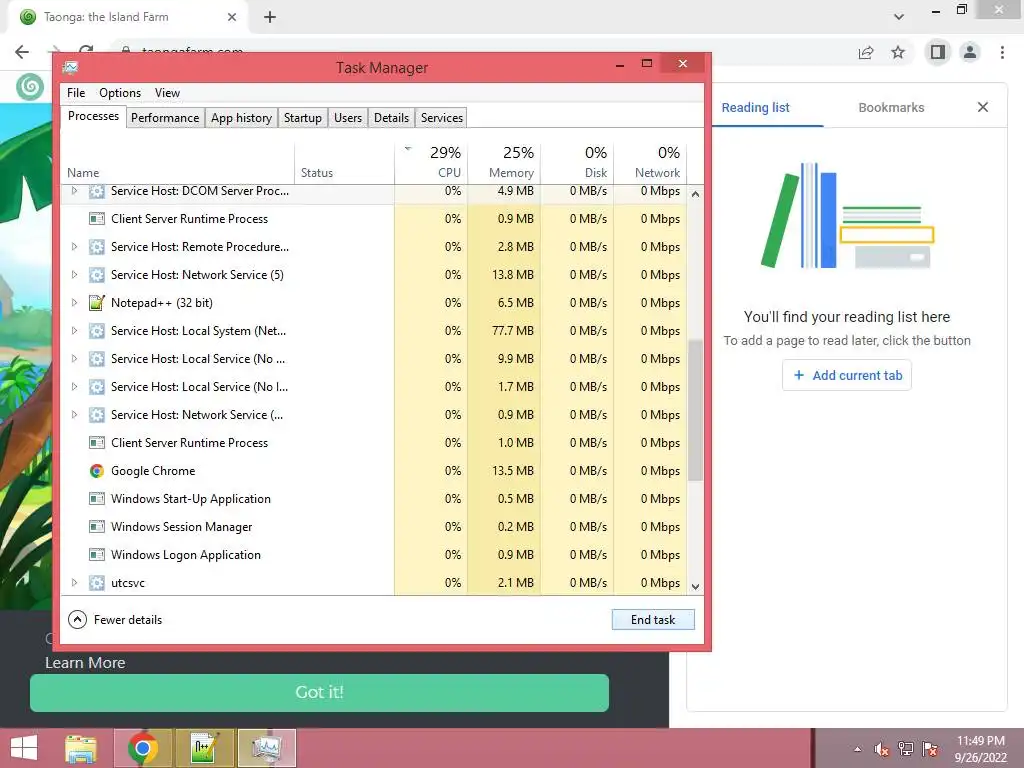
Task: Expand Service Host: Network Service (5)
Action: coord(74,275)
